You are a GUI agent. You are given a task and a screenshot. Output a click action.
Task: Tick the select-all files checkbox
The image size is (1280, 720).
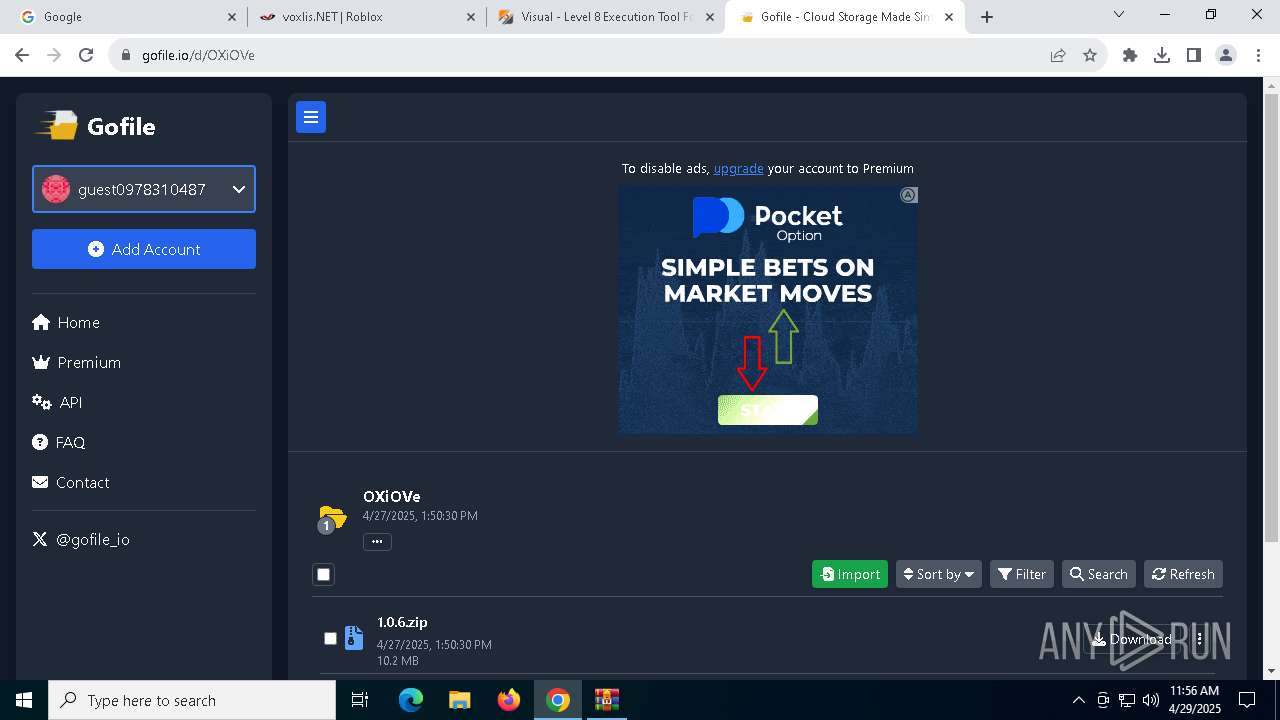pos(323,574)
